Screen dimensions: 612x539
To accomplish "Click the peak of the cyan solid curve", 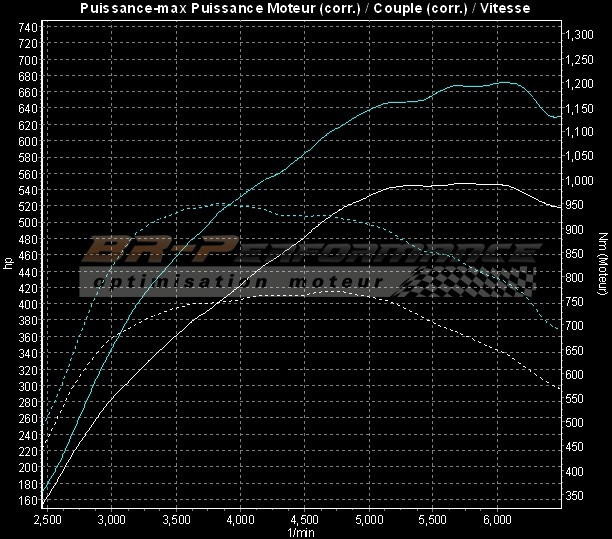I will coord(505,83).
